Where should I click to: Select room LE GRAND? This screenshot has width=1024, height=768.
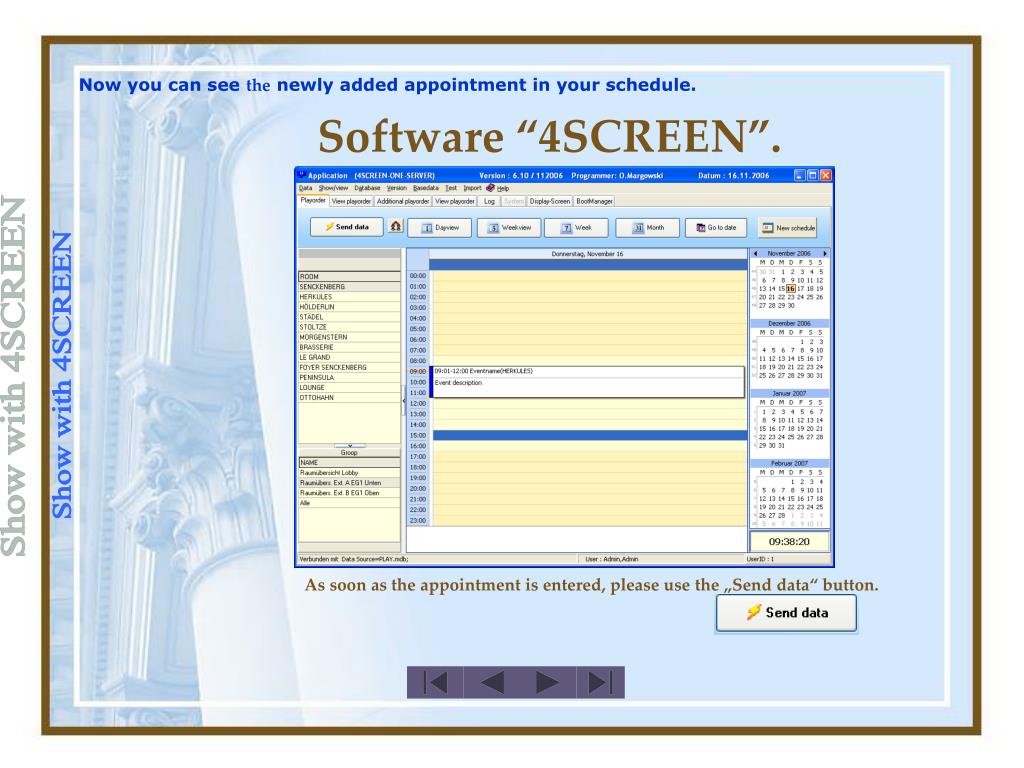click(349, 358)
